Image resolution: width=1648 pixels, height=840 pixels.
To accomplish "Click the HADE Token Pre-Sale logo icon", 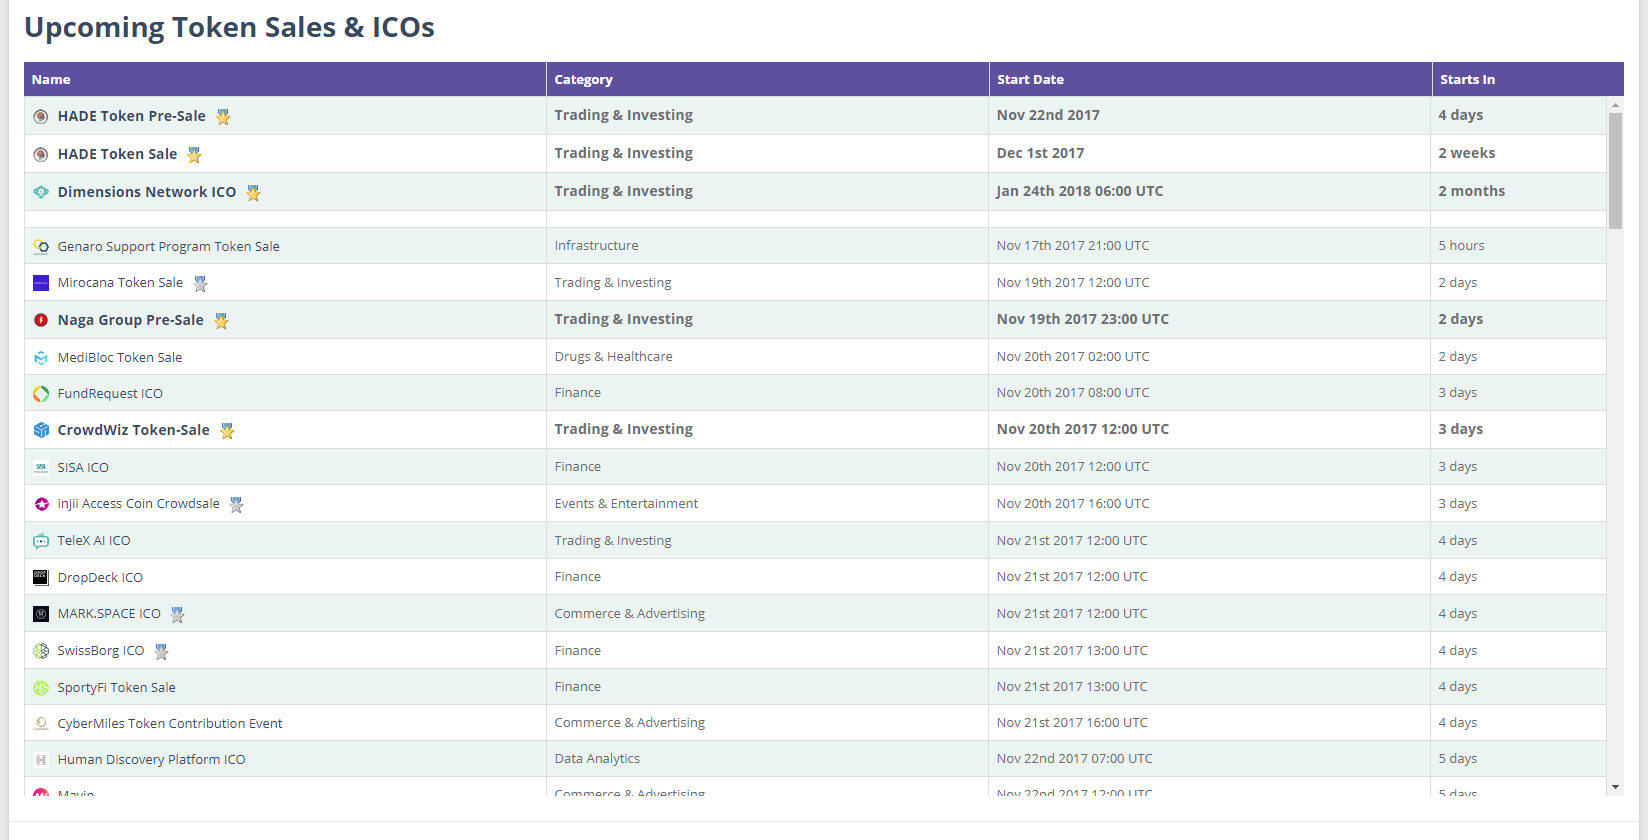I will [41, 117].
